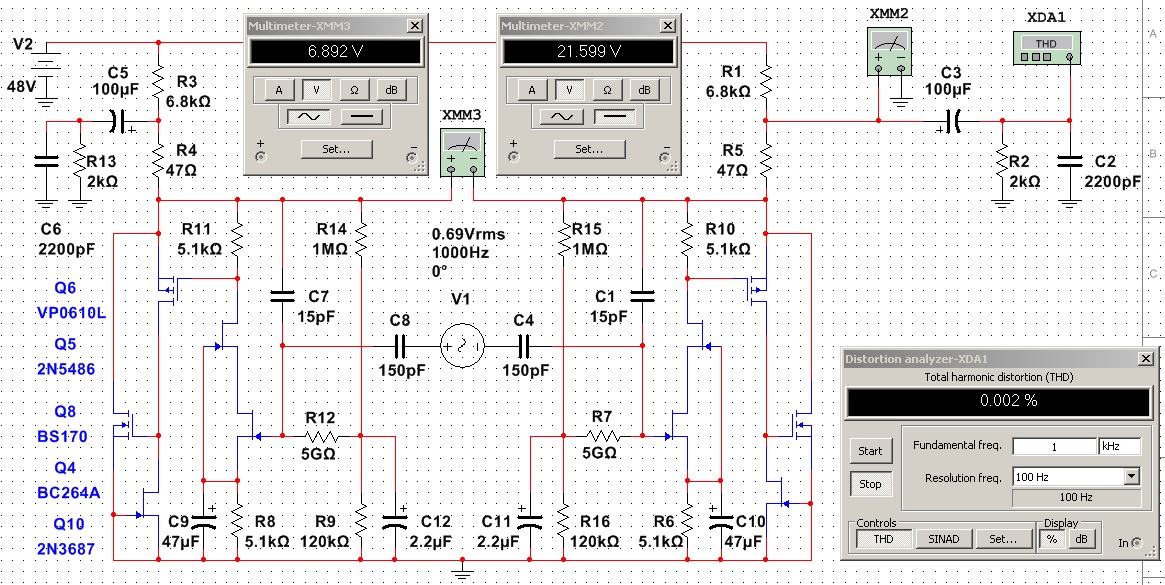Open Set... in Multimeter-XMM2
1165x585 pixels.
pyautogui.click(x=588, y=149)
